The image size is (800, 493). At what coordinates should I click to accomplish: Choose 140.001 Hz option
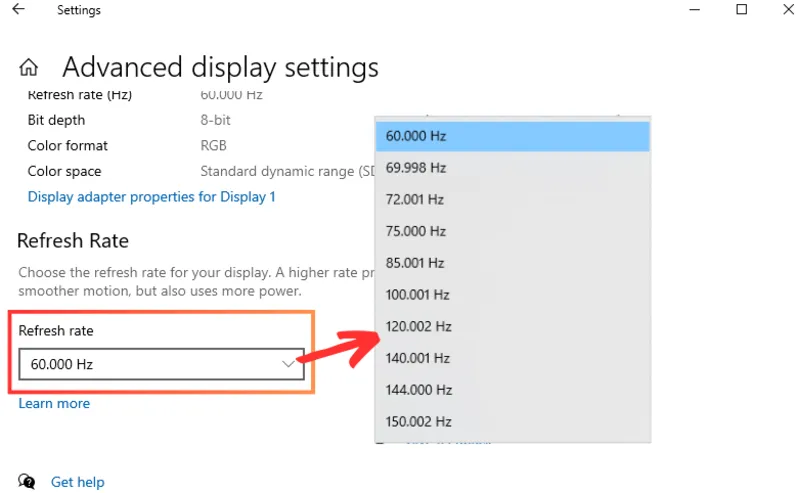512,358
